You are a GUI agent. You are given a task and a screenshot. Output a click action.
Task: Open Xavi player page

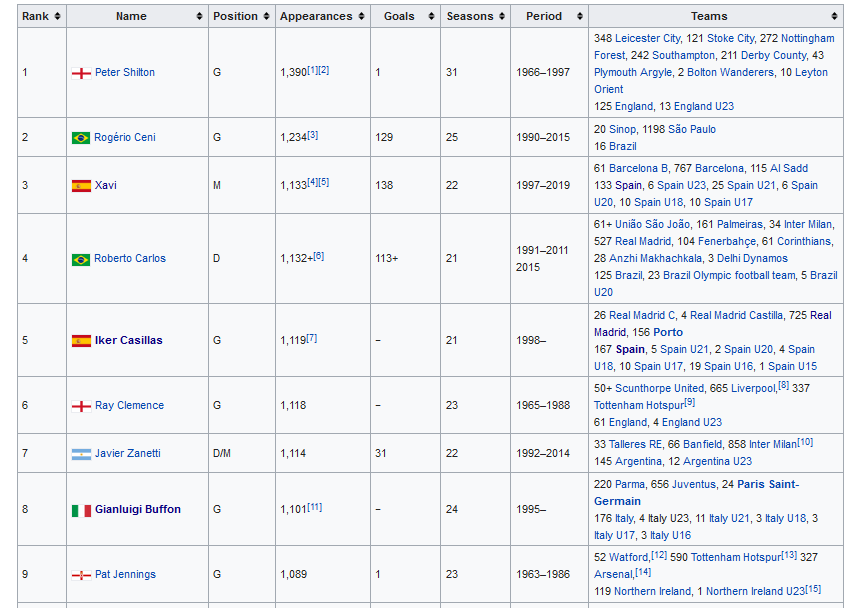[x=106, y=185]
